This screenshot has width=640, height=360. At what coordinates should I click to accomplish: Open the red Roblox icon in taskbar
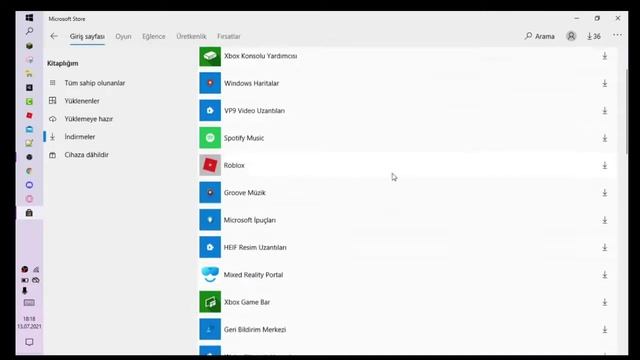(29, 116)
